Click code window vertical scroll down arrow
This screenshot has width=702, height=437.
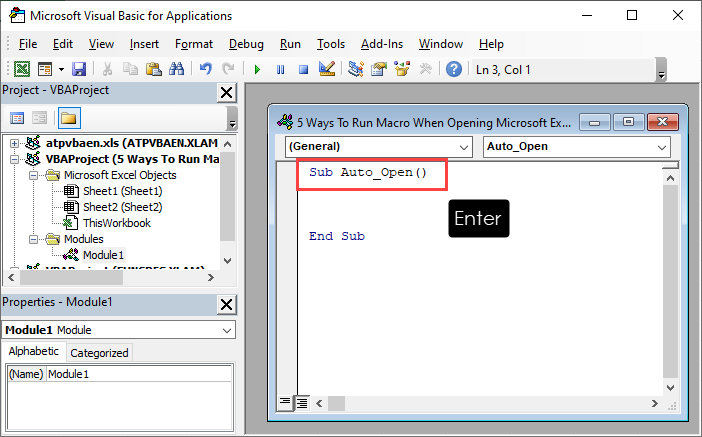670,388
